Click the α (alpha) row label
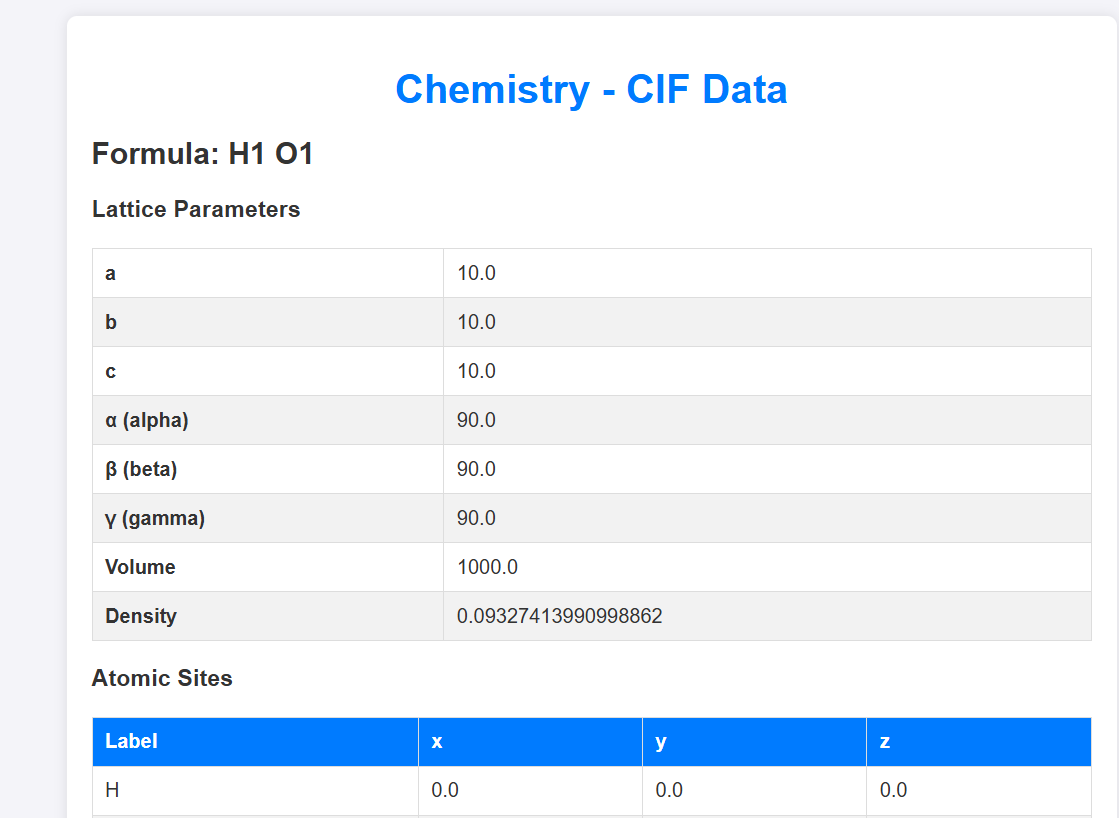 (x=147, y=420)
